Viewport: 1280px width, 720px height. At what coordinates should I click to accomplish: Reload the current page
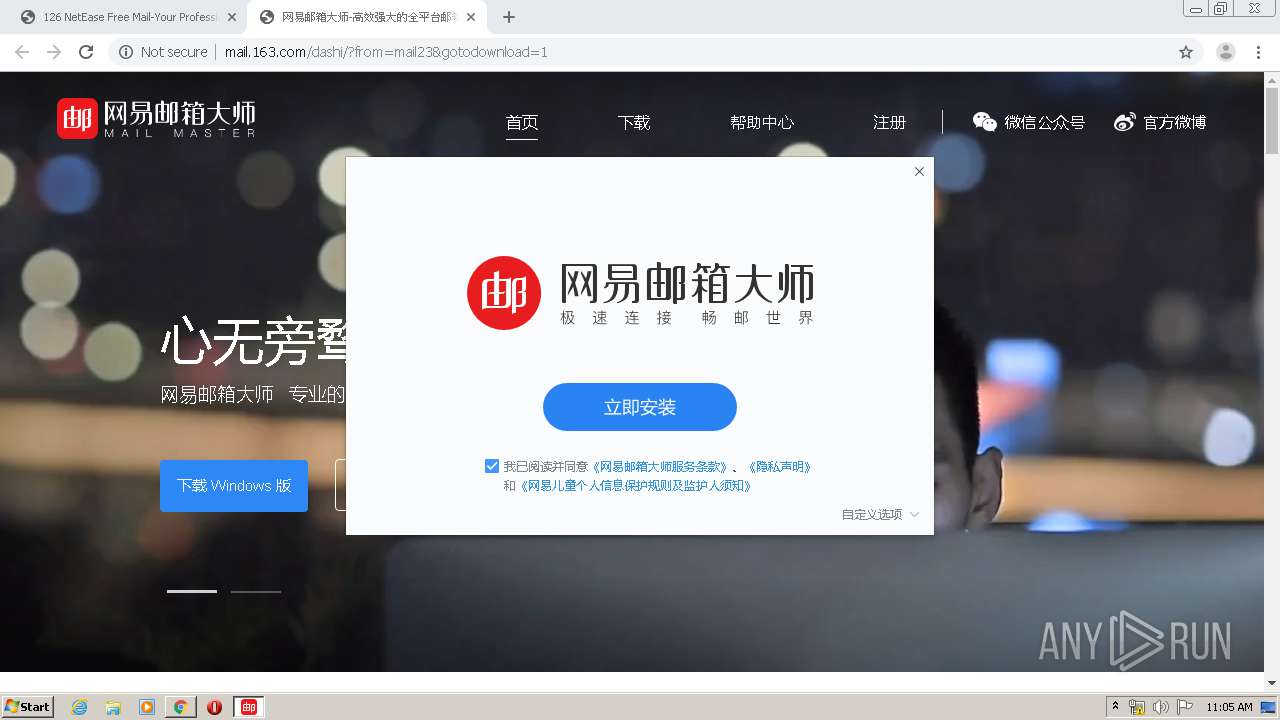86,52
